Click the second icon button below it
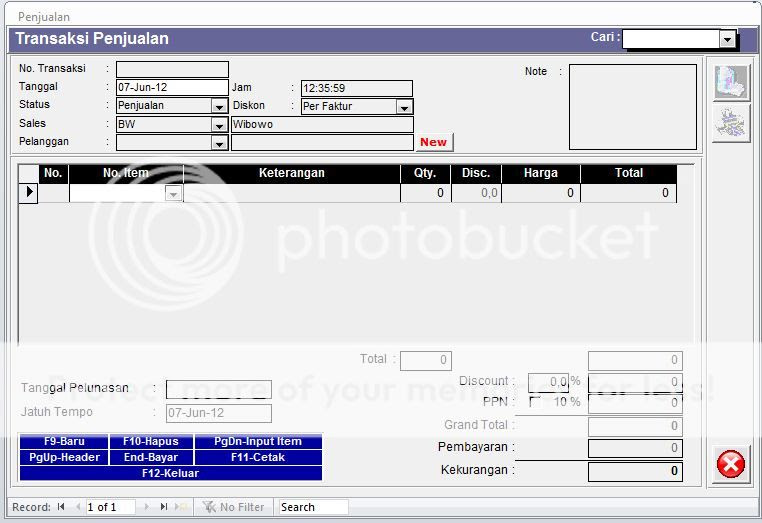Screen dimensions: 762x523 pos(731,123)
